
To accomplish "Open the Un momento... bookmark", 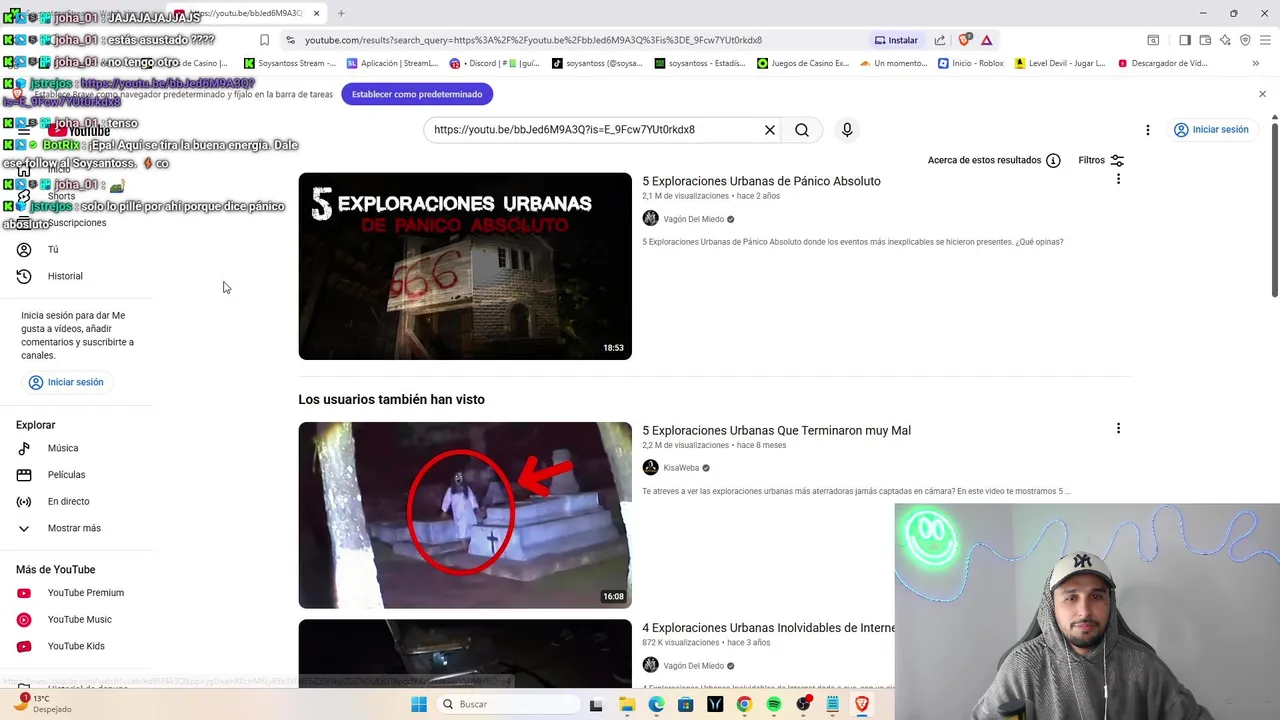I will pos(893,63).
